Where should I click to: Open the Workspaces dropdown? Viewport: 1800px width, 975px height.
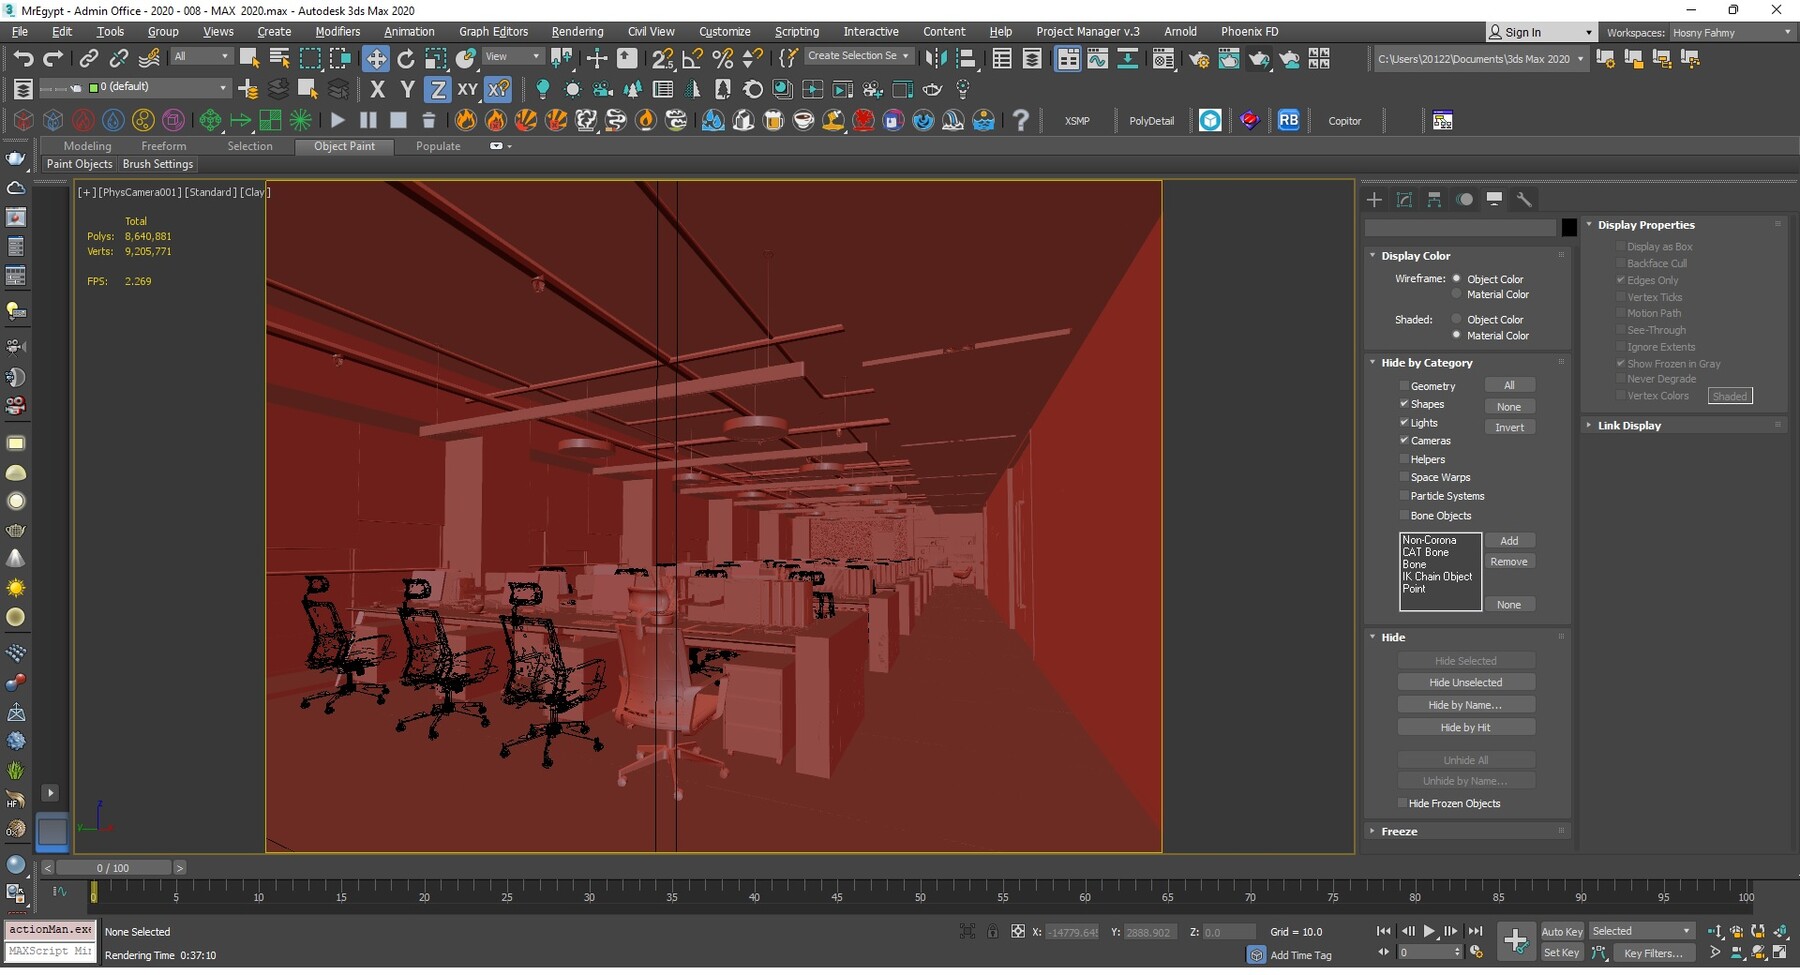point(1731,32)
